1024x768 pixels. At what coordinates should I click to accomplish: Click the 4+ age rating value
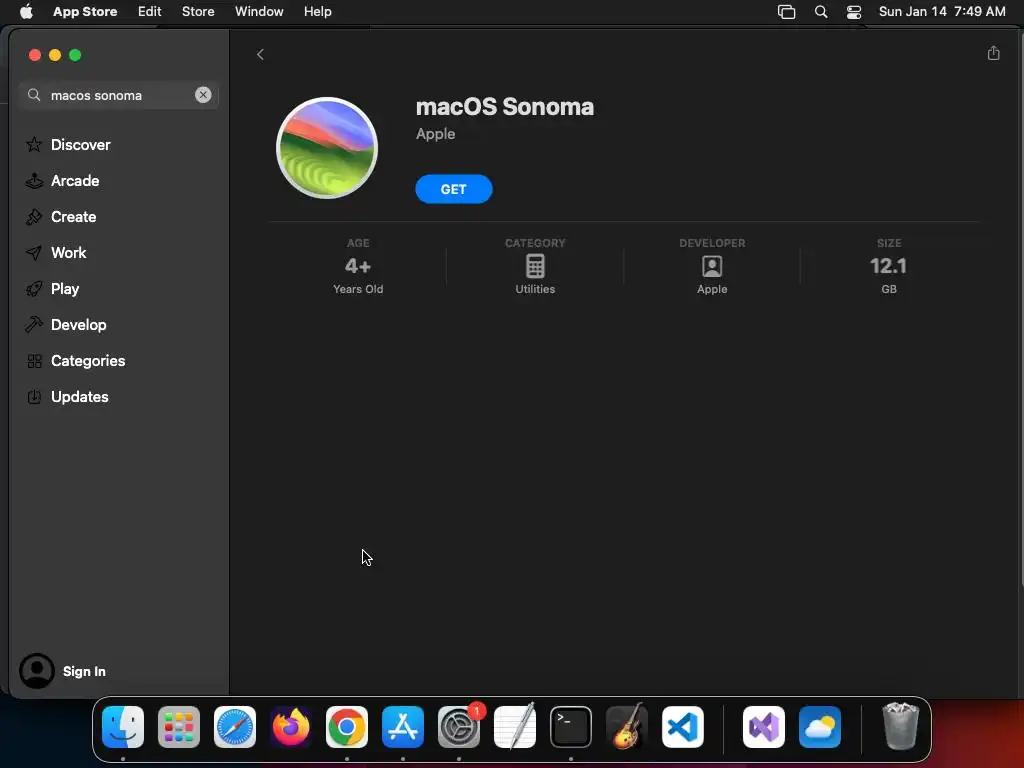(x=358, y=266)
